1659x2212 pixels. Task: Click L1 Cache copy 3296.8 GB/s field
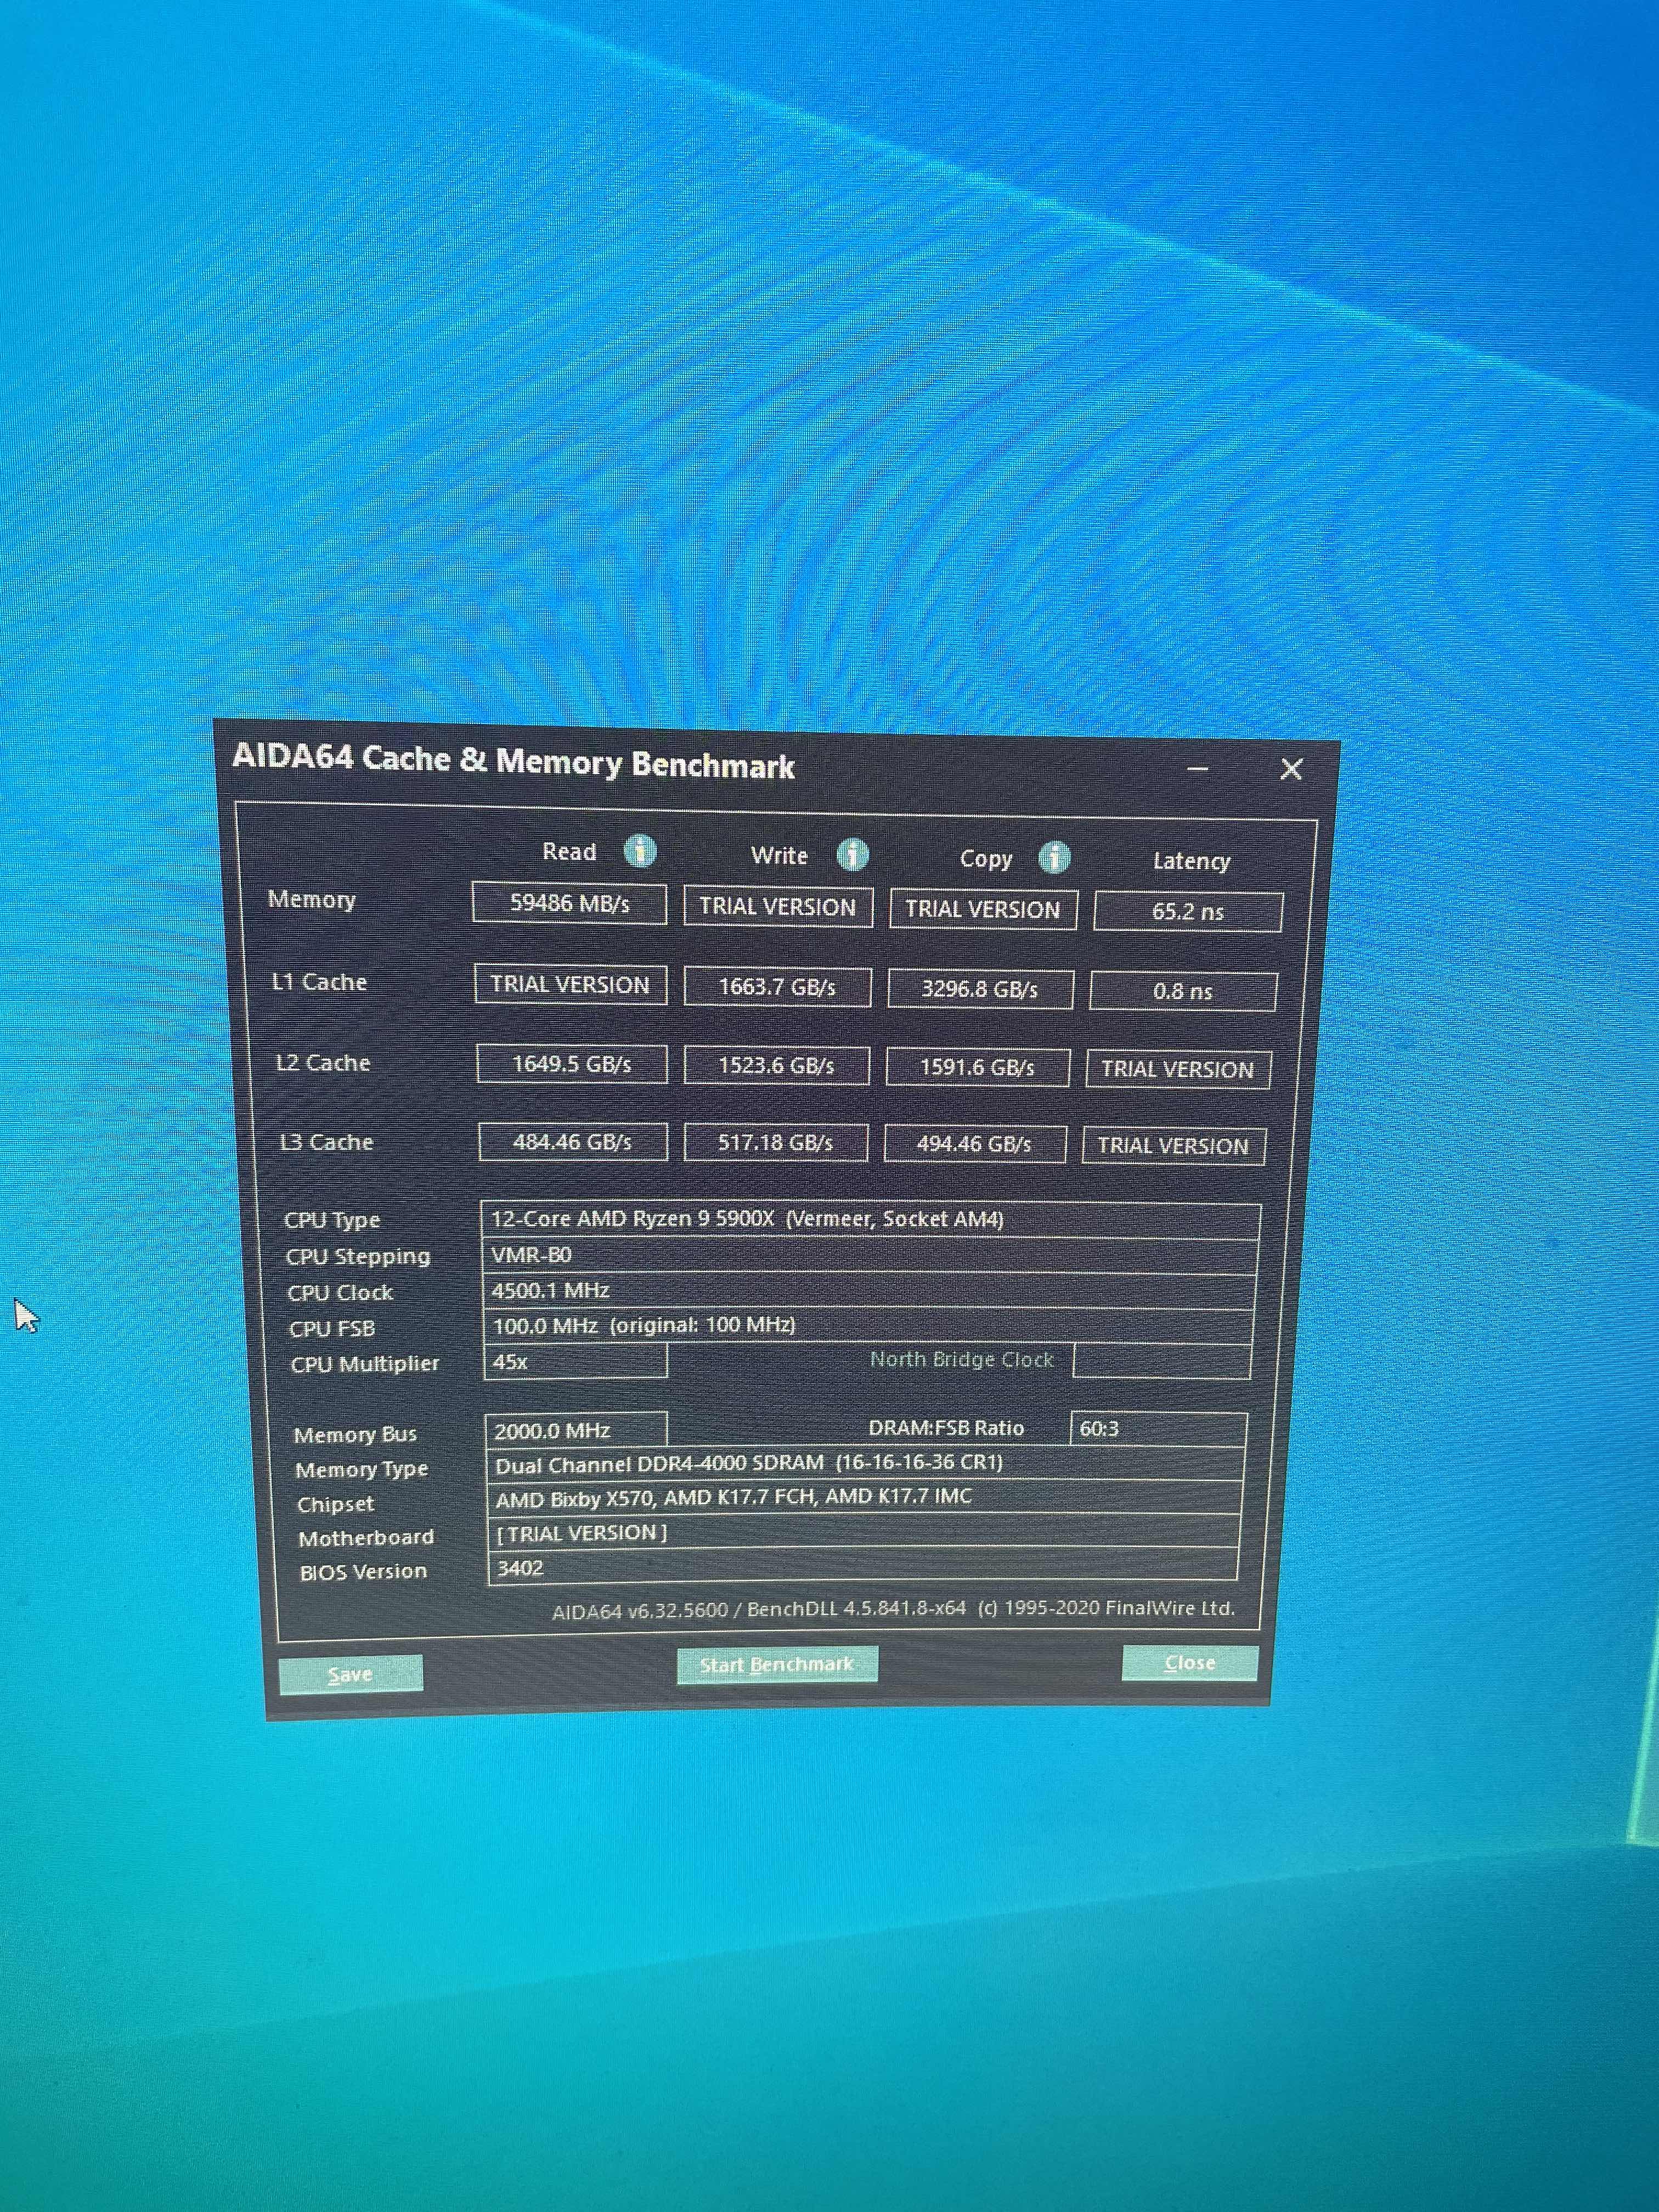point(980,990)
